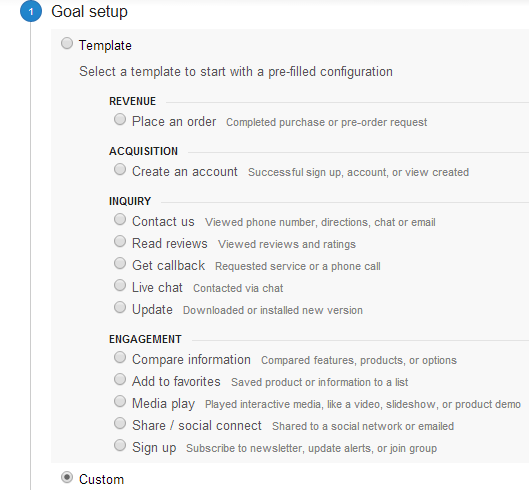Choose the Update inquiry template
Viewport: 529px width, 490px height.
[120, 307]
